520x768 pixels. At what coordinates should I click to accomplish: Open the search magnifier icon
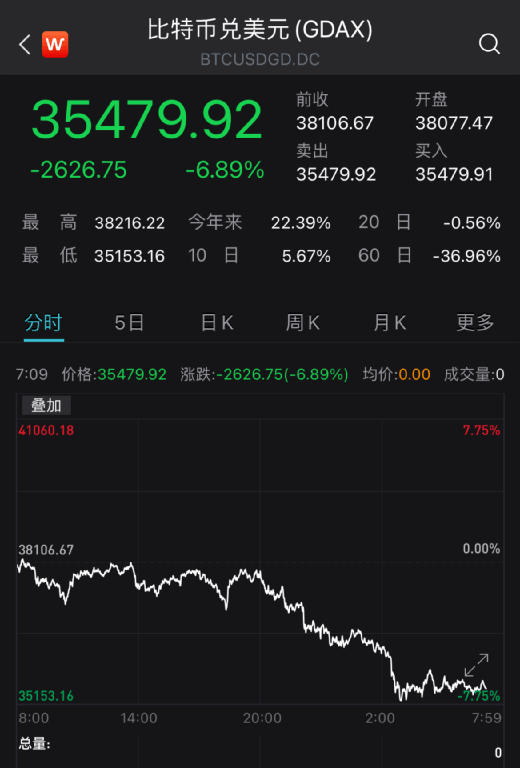(x=489, y=45)
